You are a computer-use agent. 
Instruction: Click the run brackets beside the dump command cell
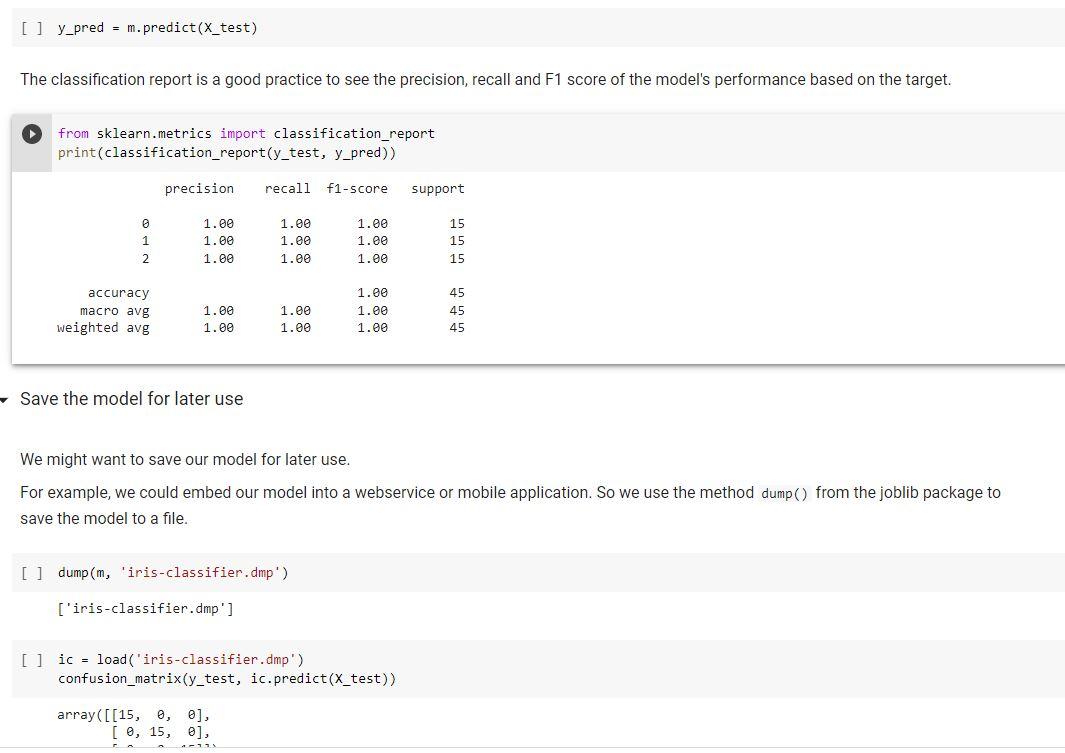click(x=29, y=572)
